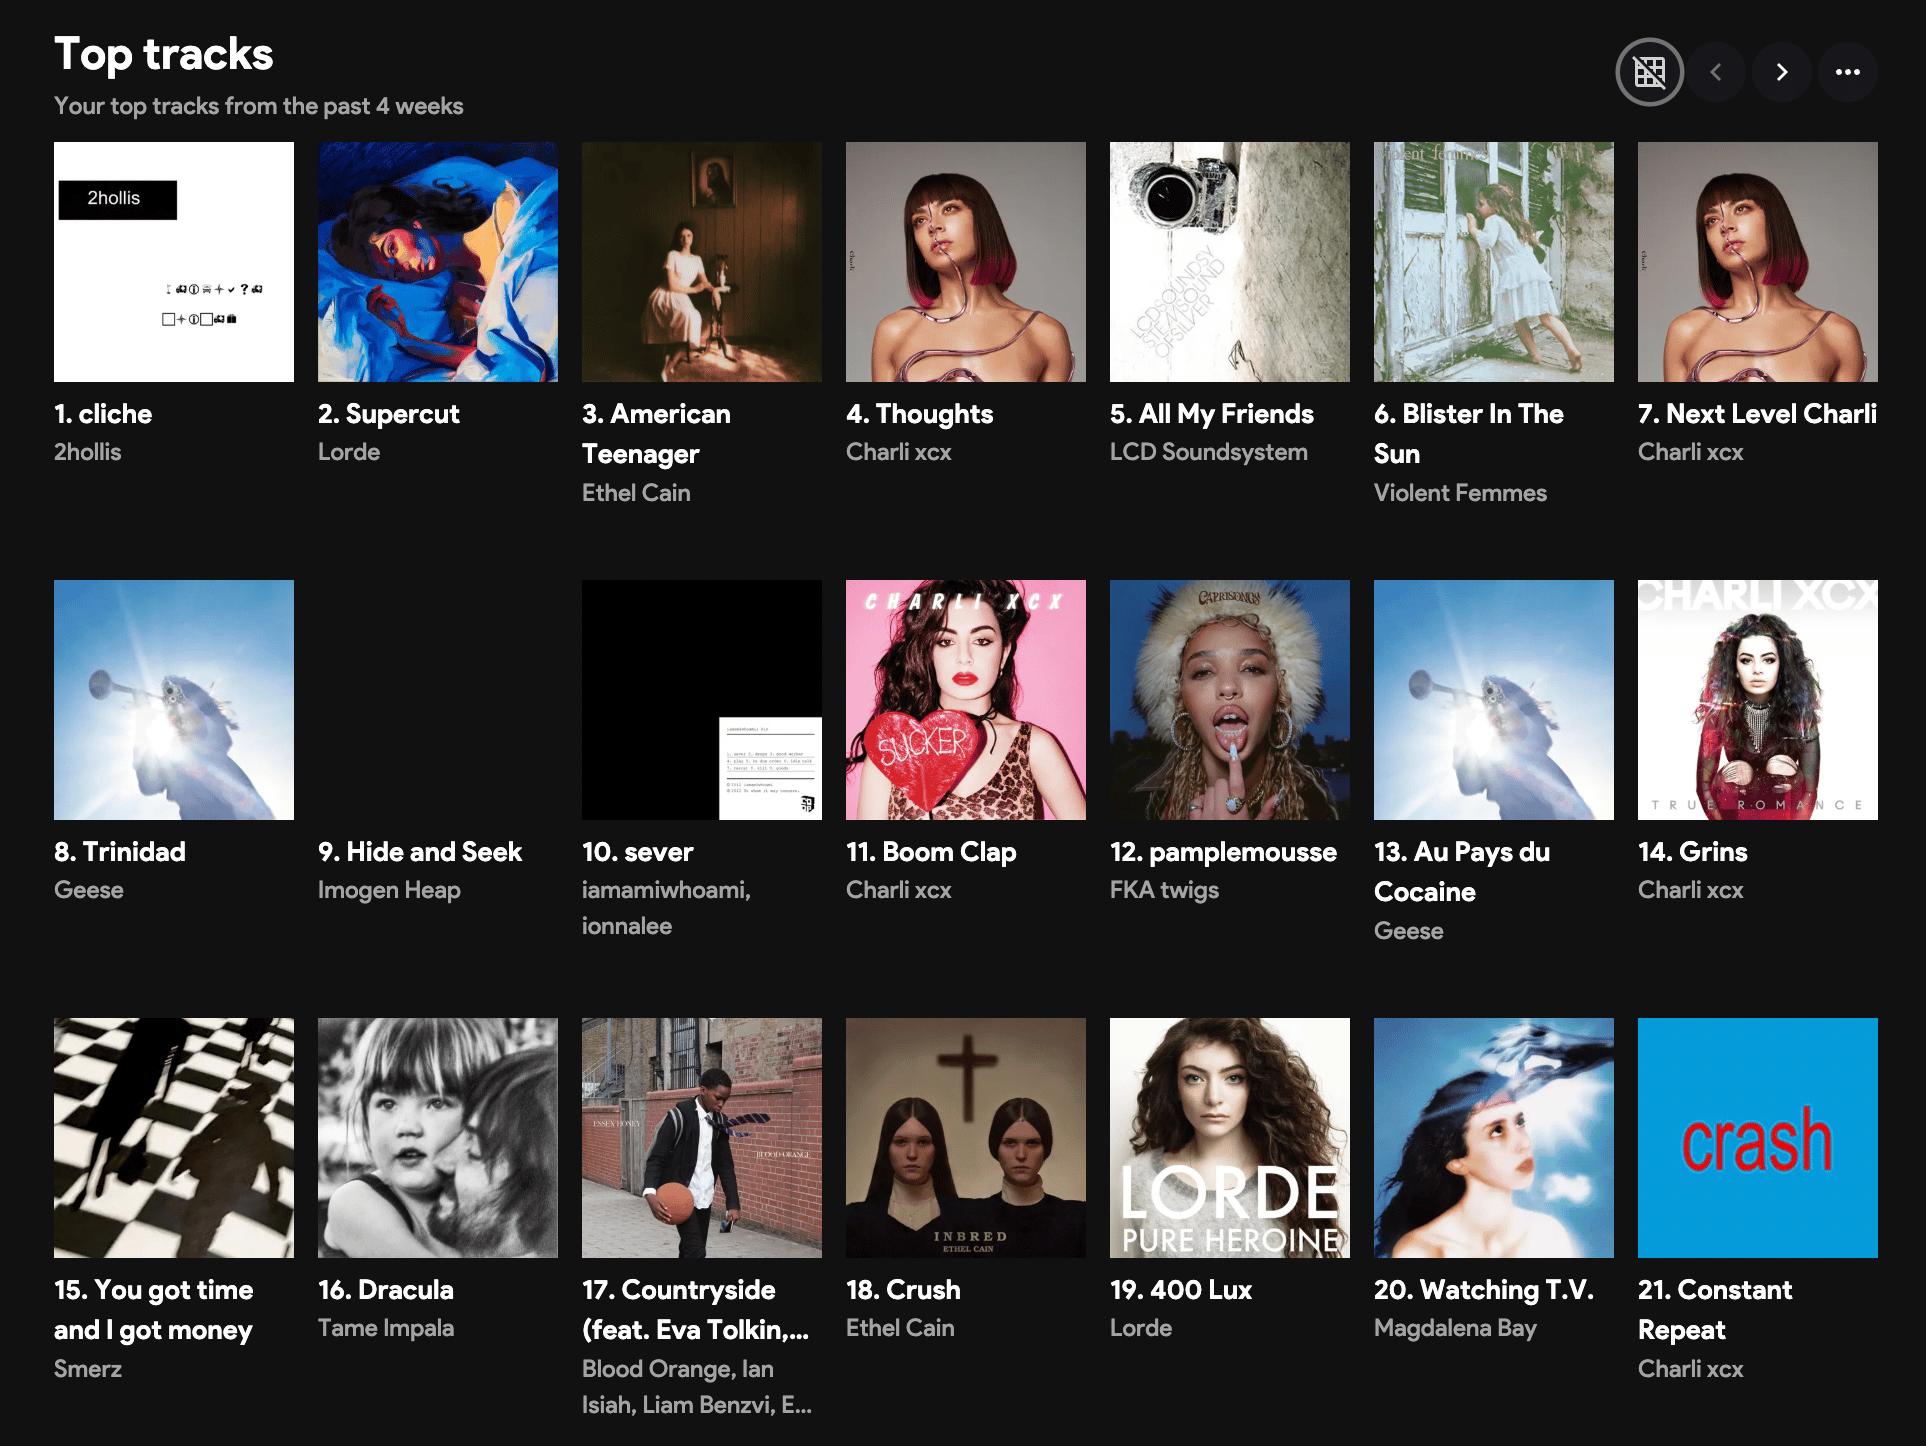Open the Constant Repeat crash cover
The image size is (1926, 1446).
click(x=1758, y=1138)
